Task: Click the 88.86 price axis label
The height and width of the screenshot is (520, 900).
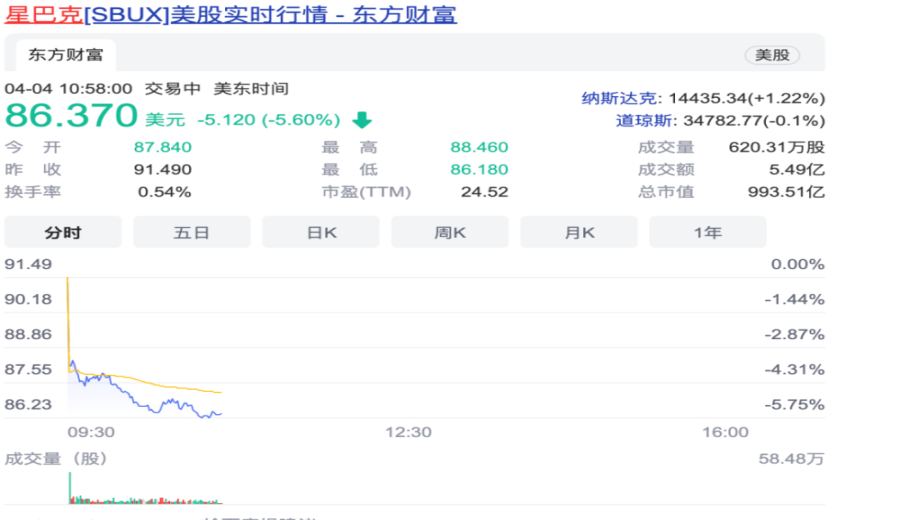Action: click(28, 334)
